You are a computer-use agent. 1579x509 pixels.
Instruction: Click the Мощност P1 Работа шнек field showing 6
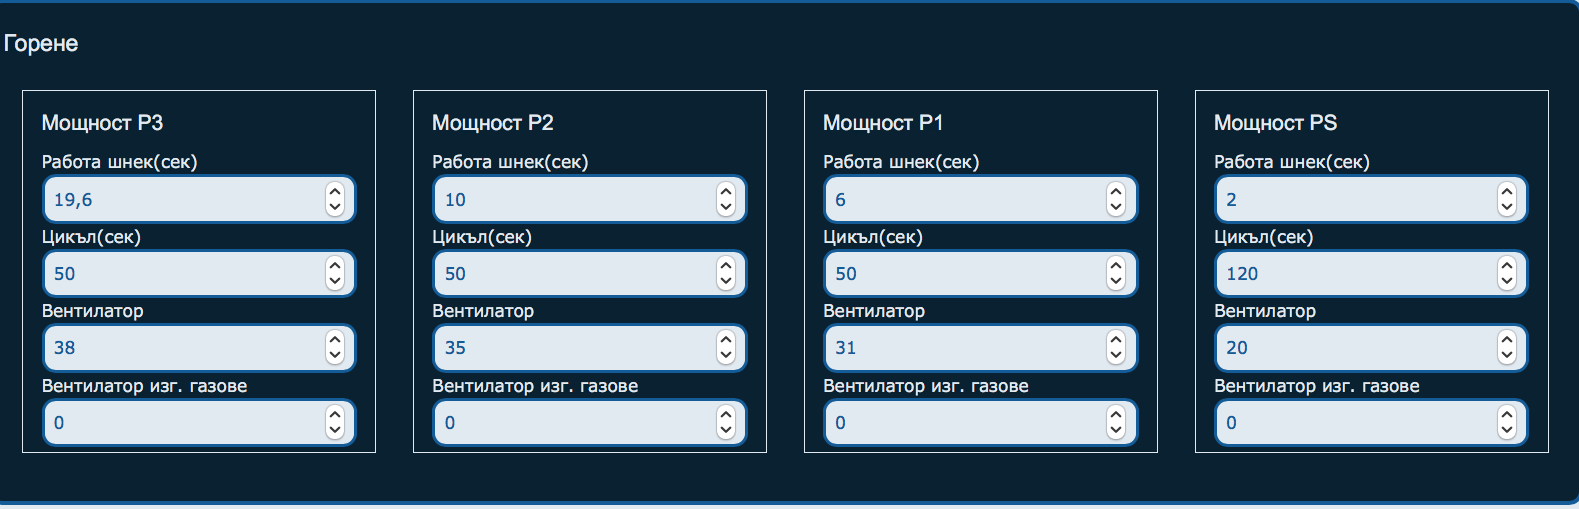click(960, 200)
